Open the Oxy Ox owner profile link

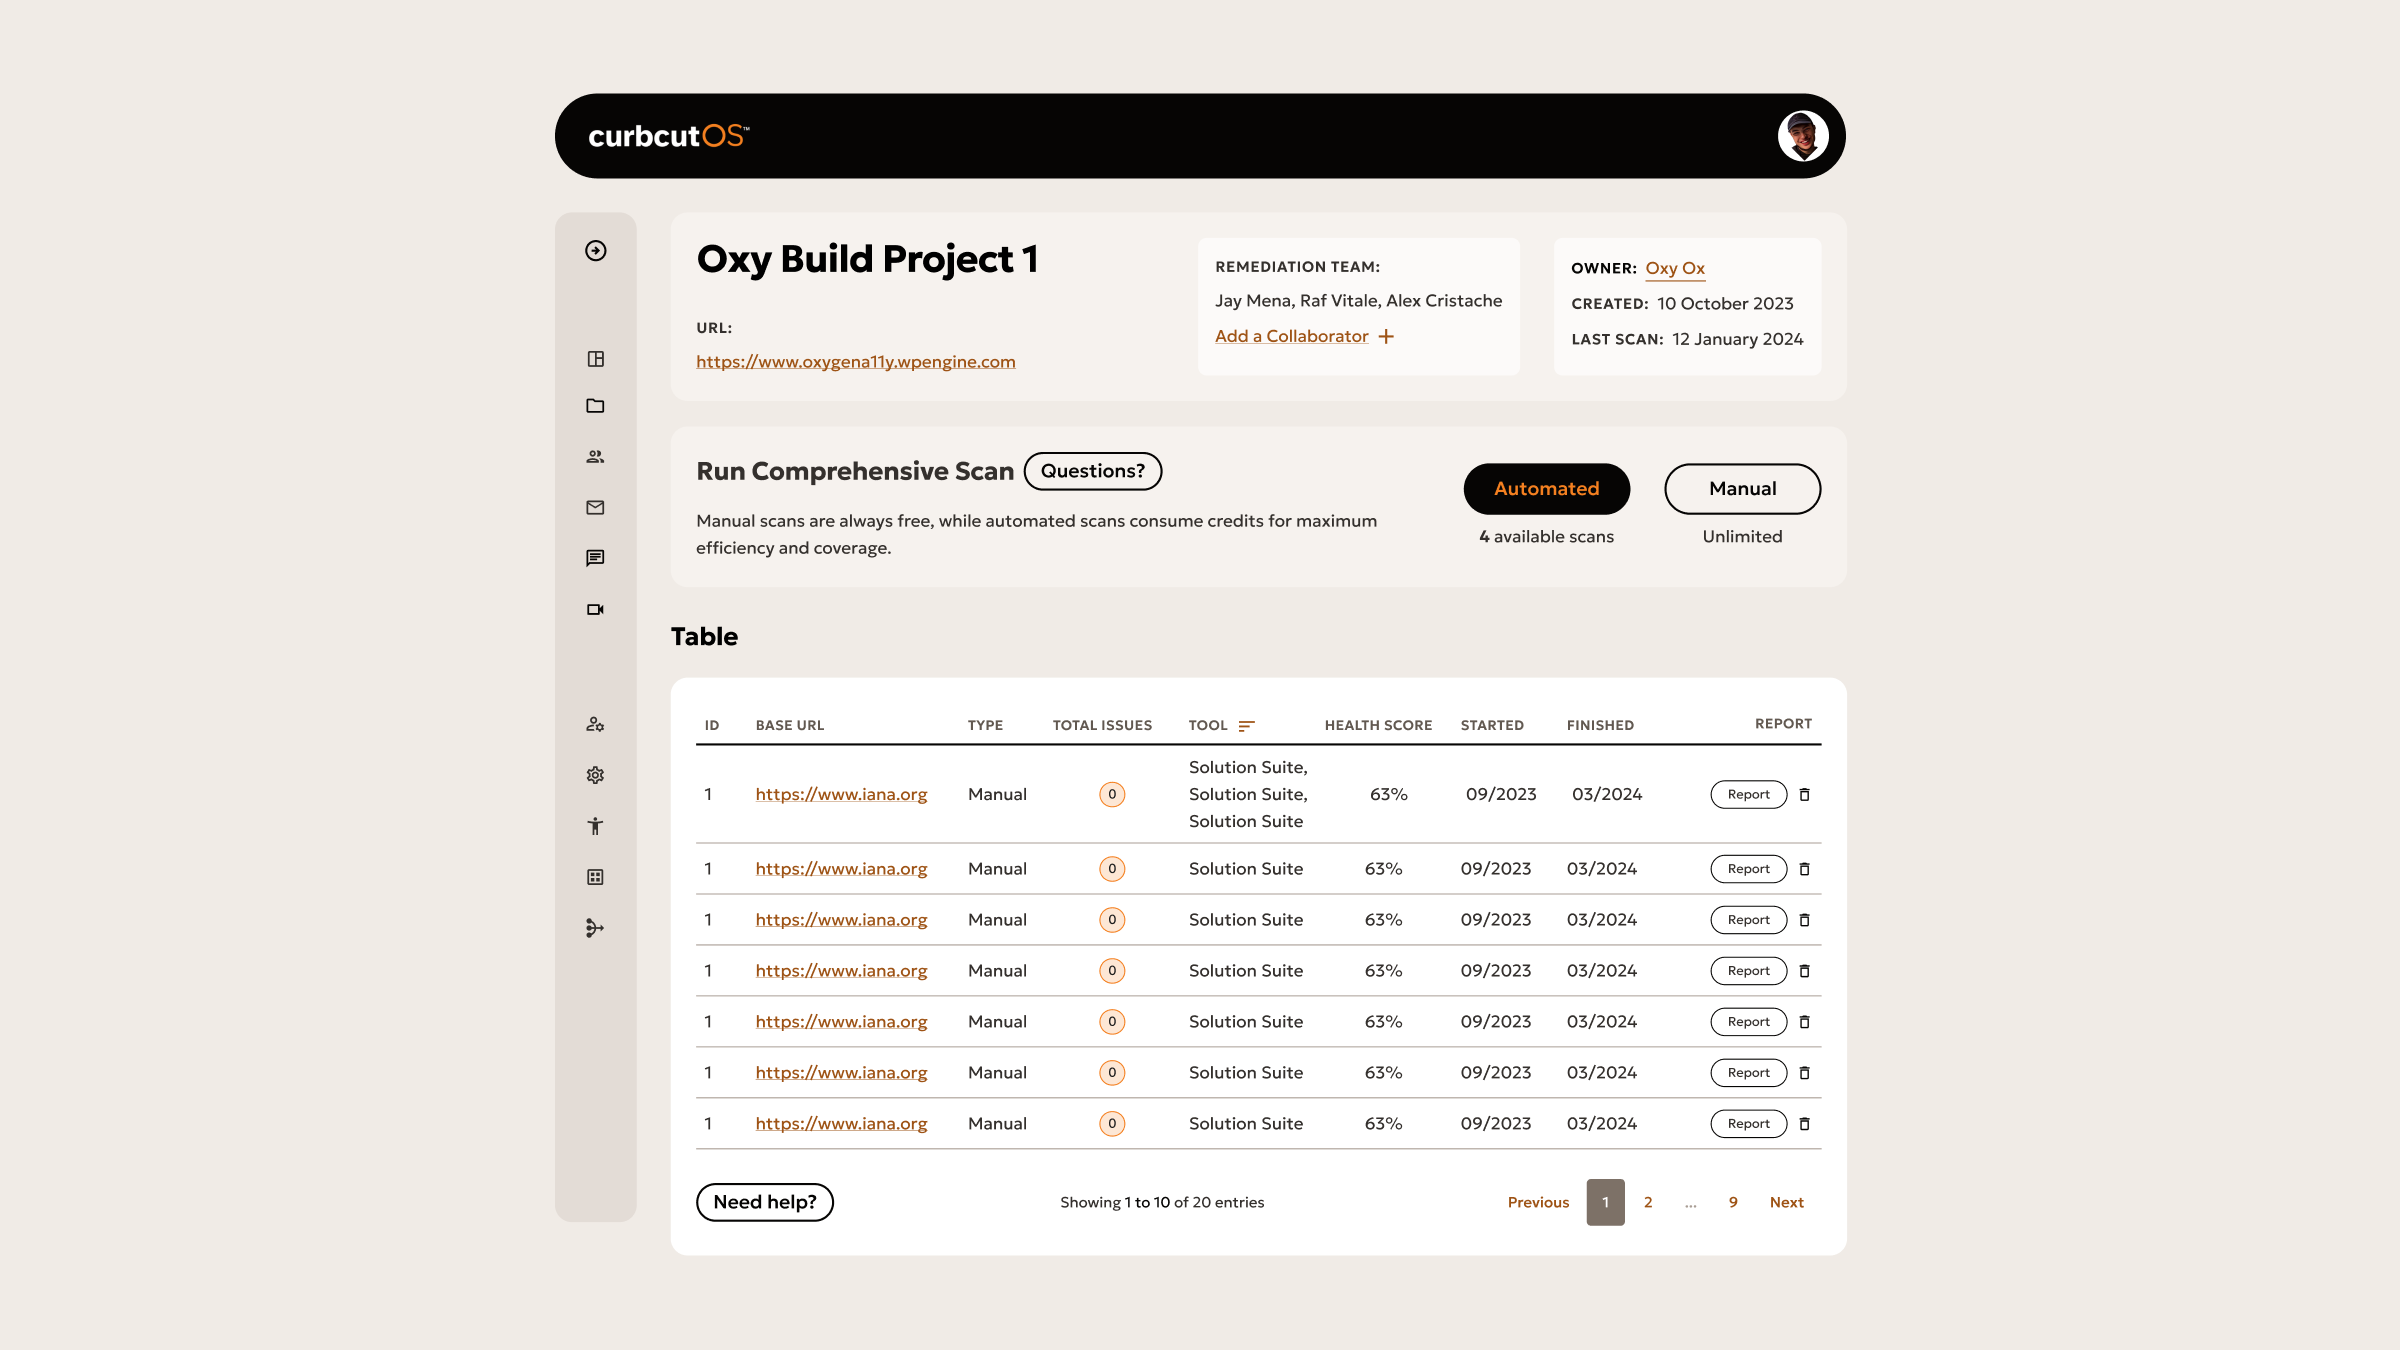pyautogui.click(x=1675, y=267)
